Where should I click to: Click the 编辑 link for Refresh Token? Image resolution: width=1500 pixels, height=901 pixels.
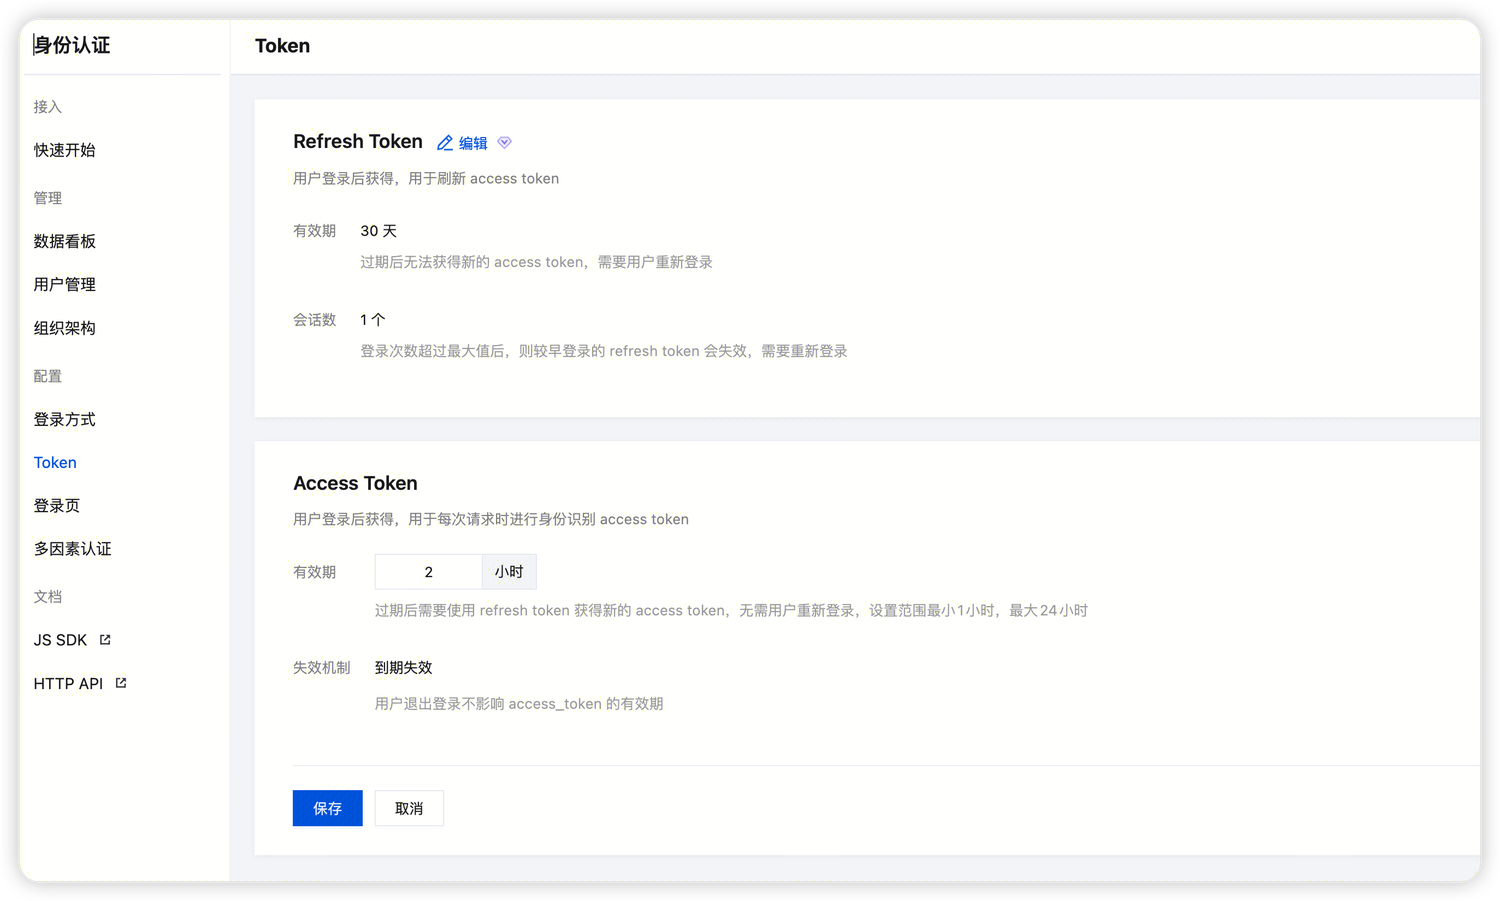click(x=473, y=143)
